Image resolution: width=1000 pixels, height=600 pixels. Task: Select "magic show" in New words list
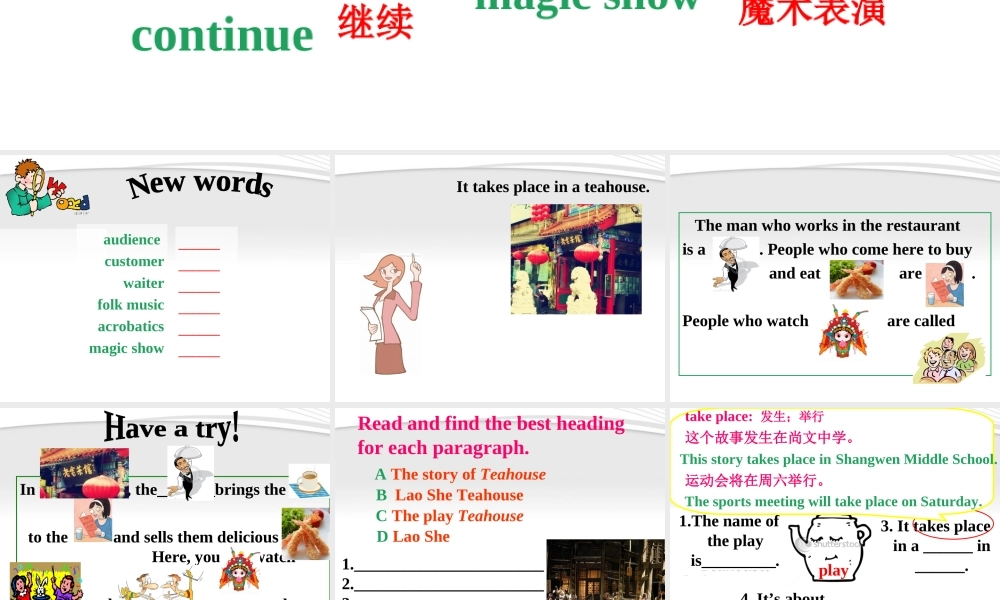126,348
